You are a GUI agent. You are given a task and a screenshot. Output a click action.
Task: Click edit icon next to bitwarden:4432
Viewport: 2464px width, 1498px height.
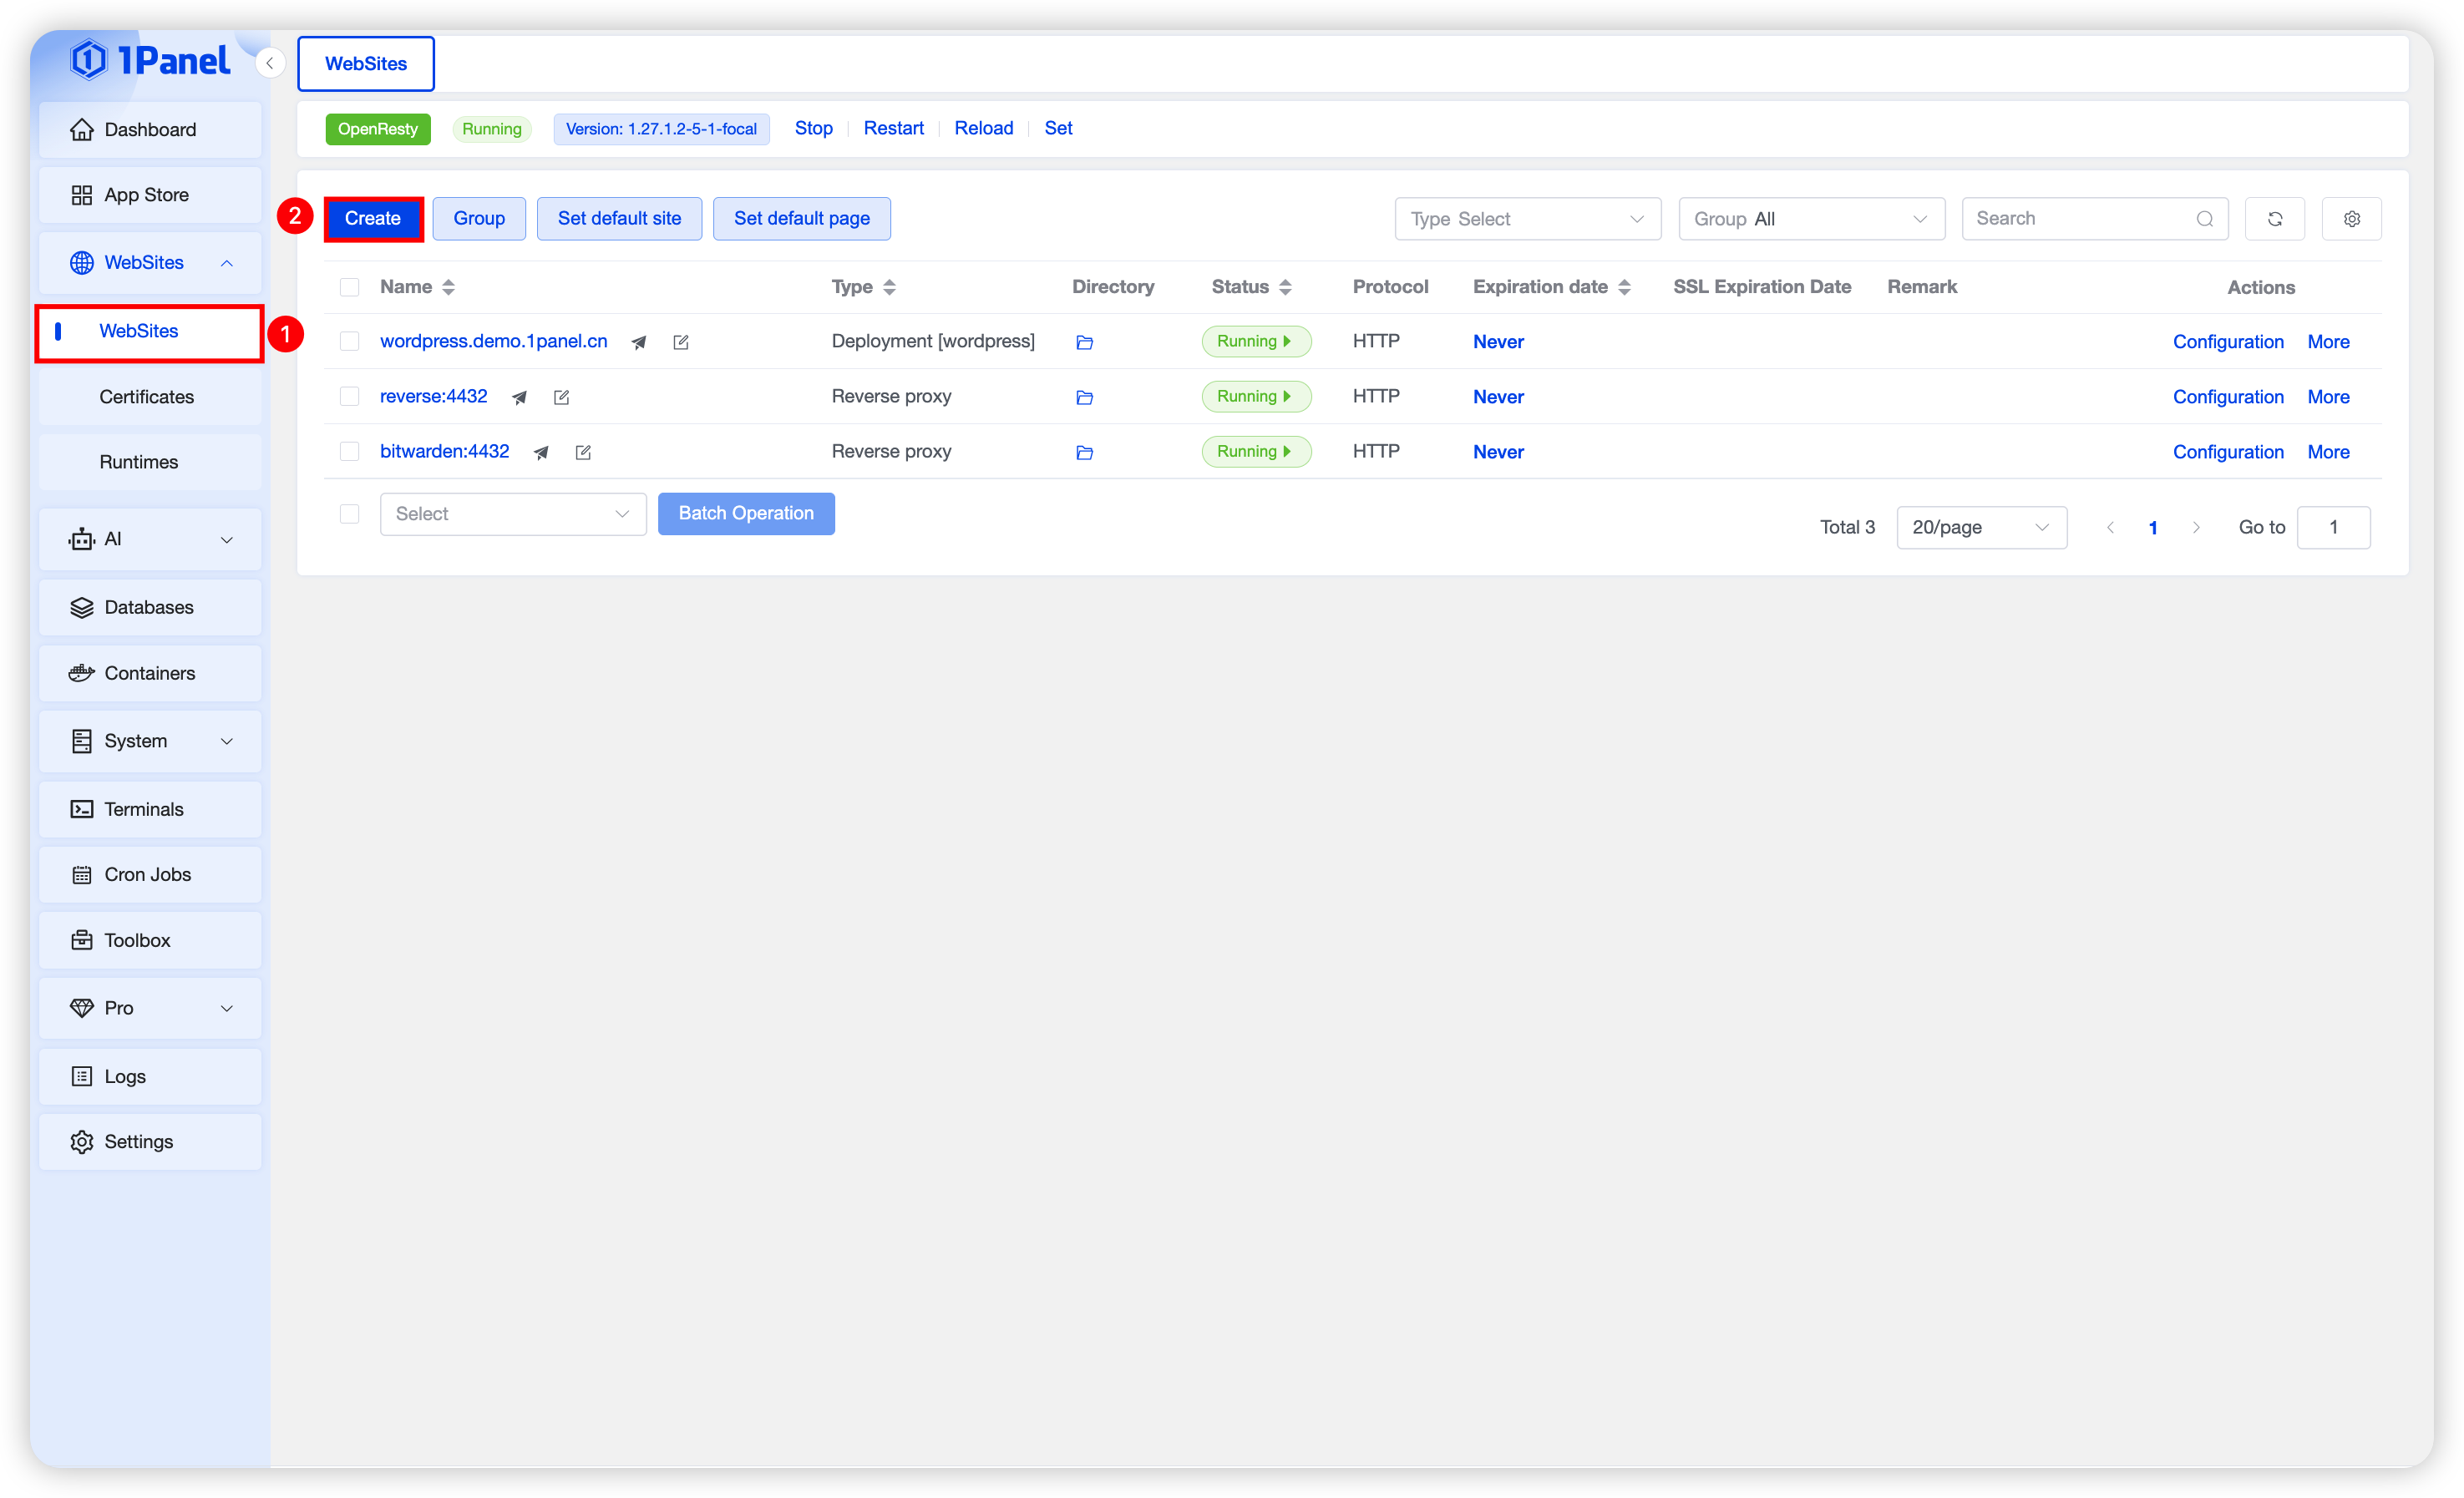pos(583,452)
